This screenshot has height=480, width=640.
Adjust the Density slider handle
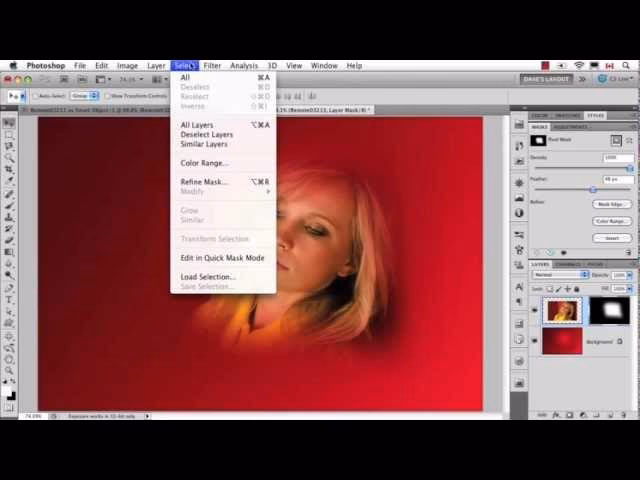(x=629, y=168)
